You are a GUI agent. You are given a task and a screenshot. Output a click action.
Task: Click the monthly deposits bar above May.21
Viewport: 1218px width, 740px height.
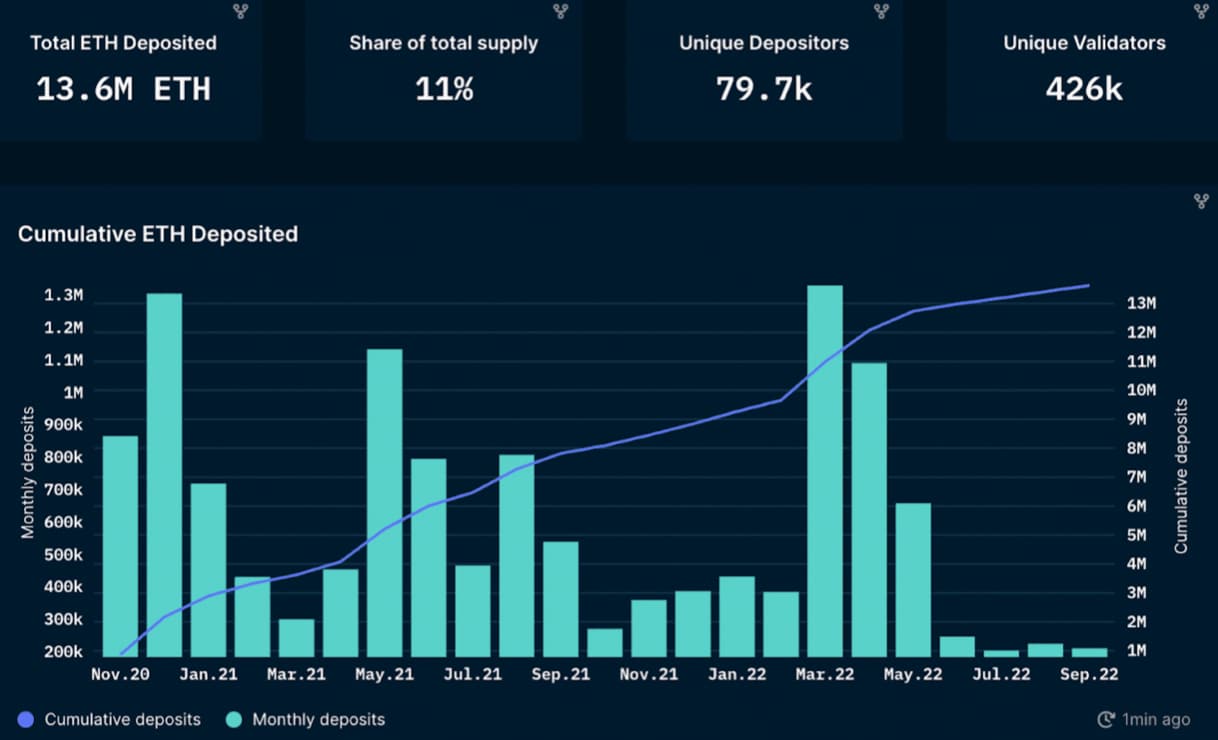[385, 502]
